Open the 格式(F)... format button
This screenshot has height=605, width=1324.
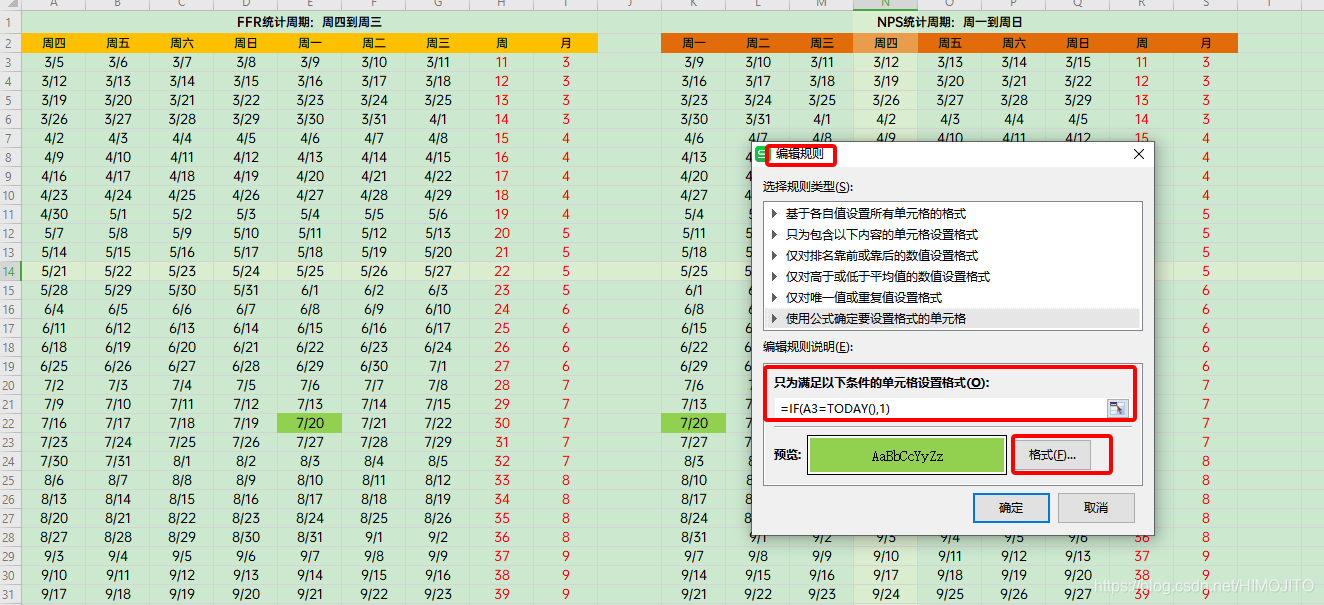(1052, 455)
